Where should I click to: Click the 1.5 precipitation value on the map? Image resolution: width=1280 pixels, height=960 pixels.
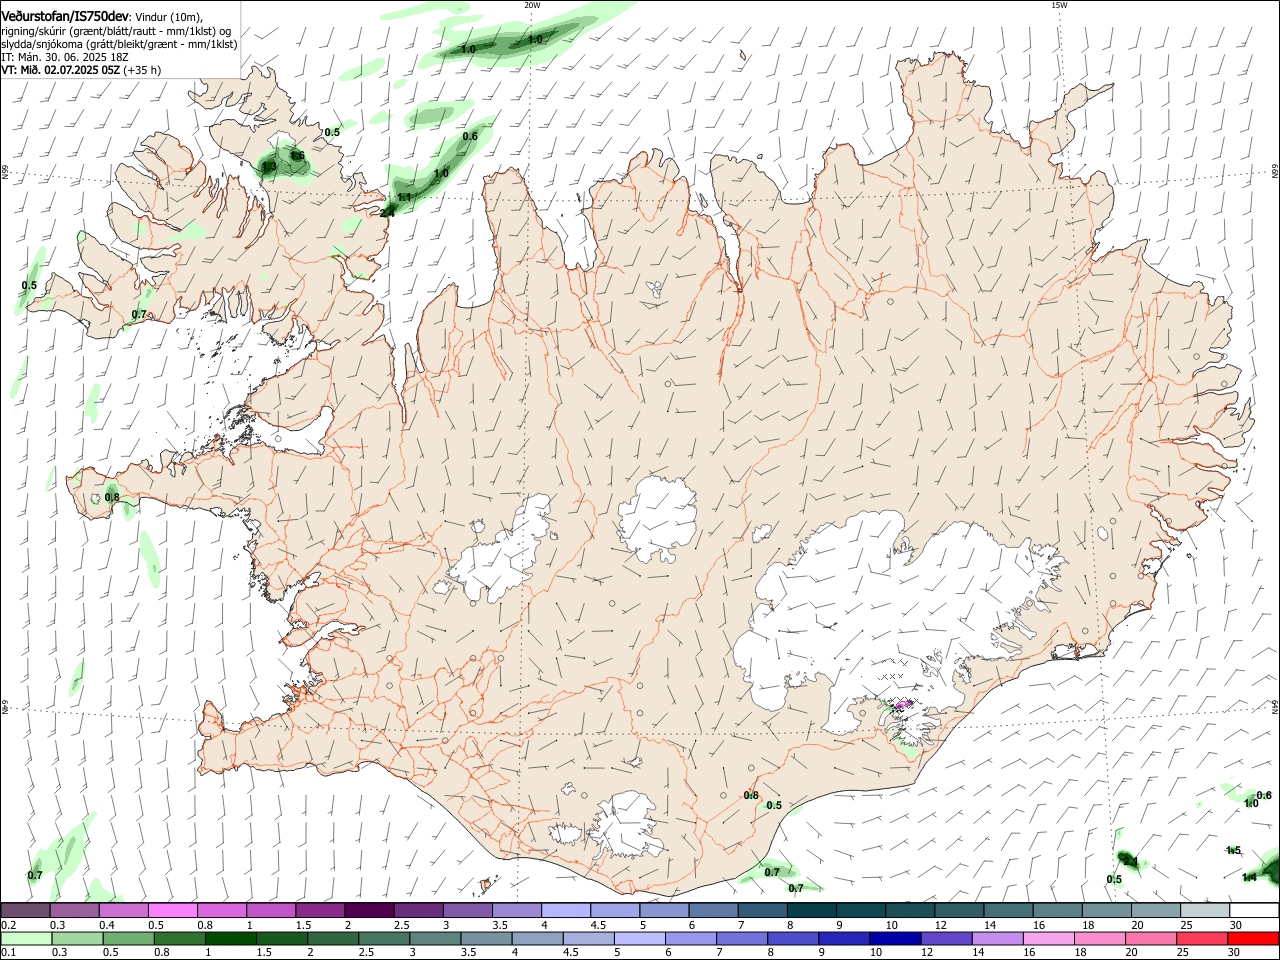(1233, 851)
